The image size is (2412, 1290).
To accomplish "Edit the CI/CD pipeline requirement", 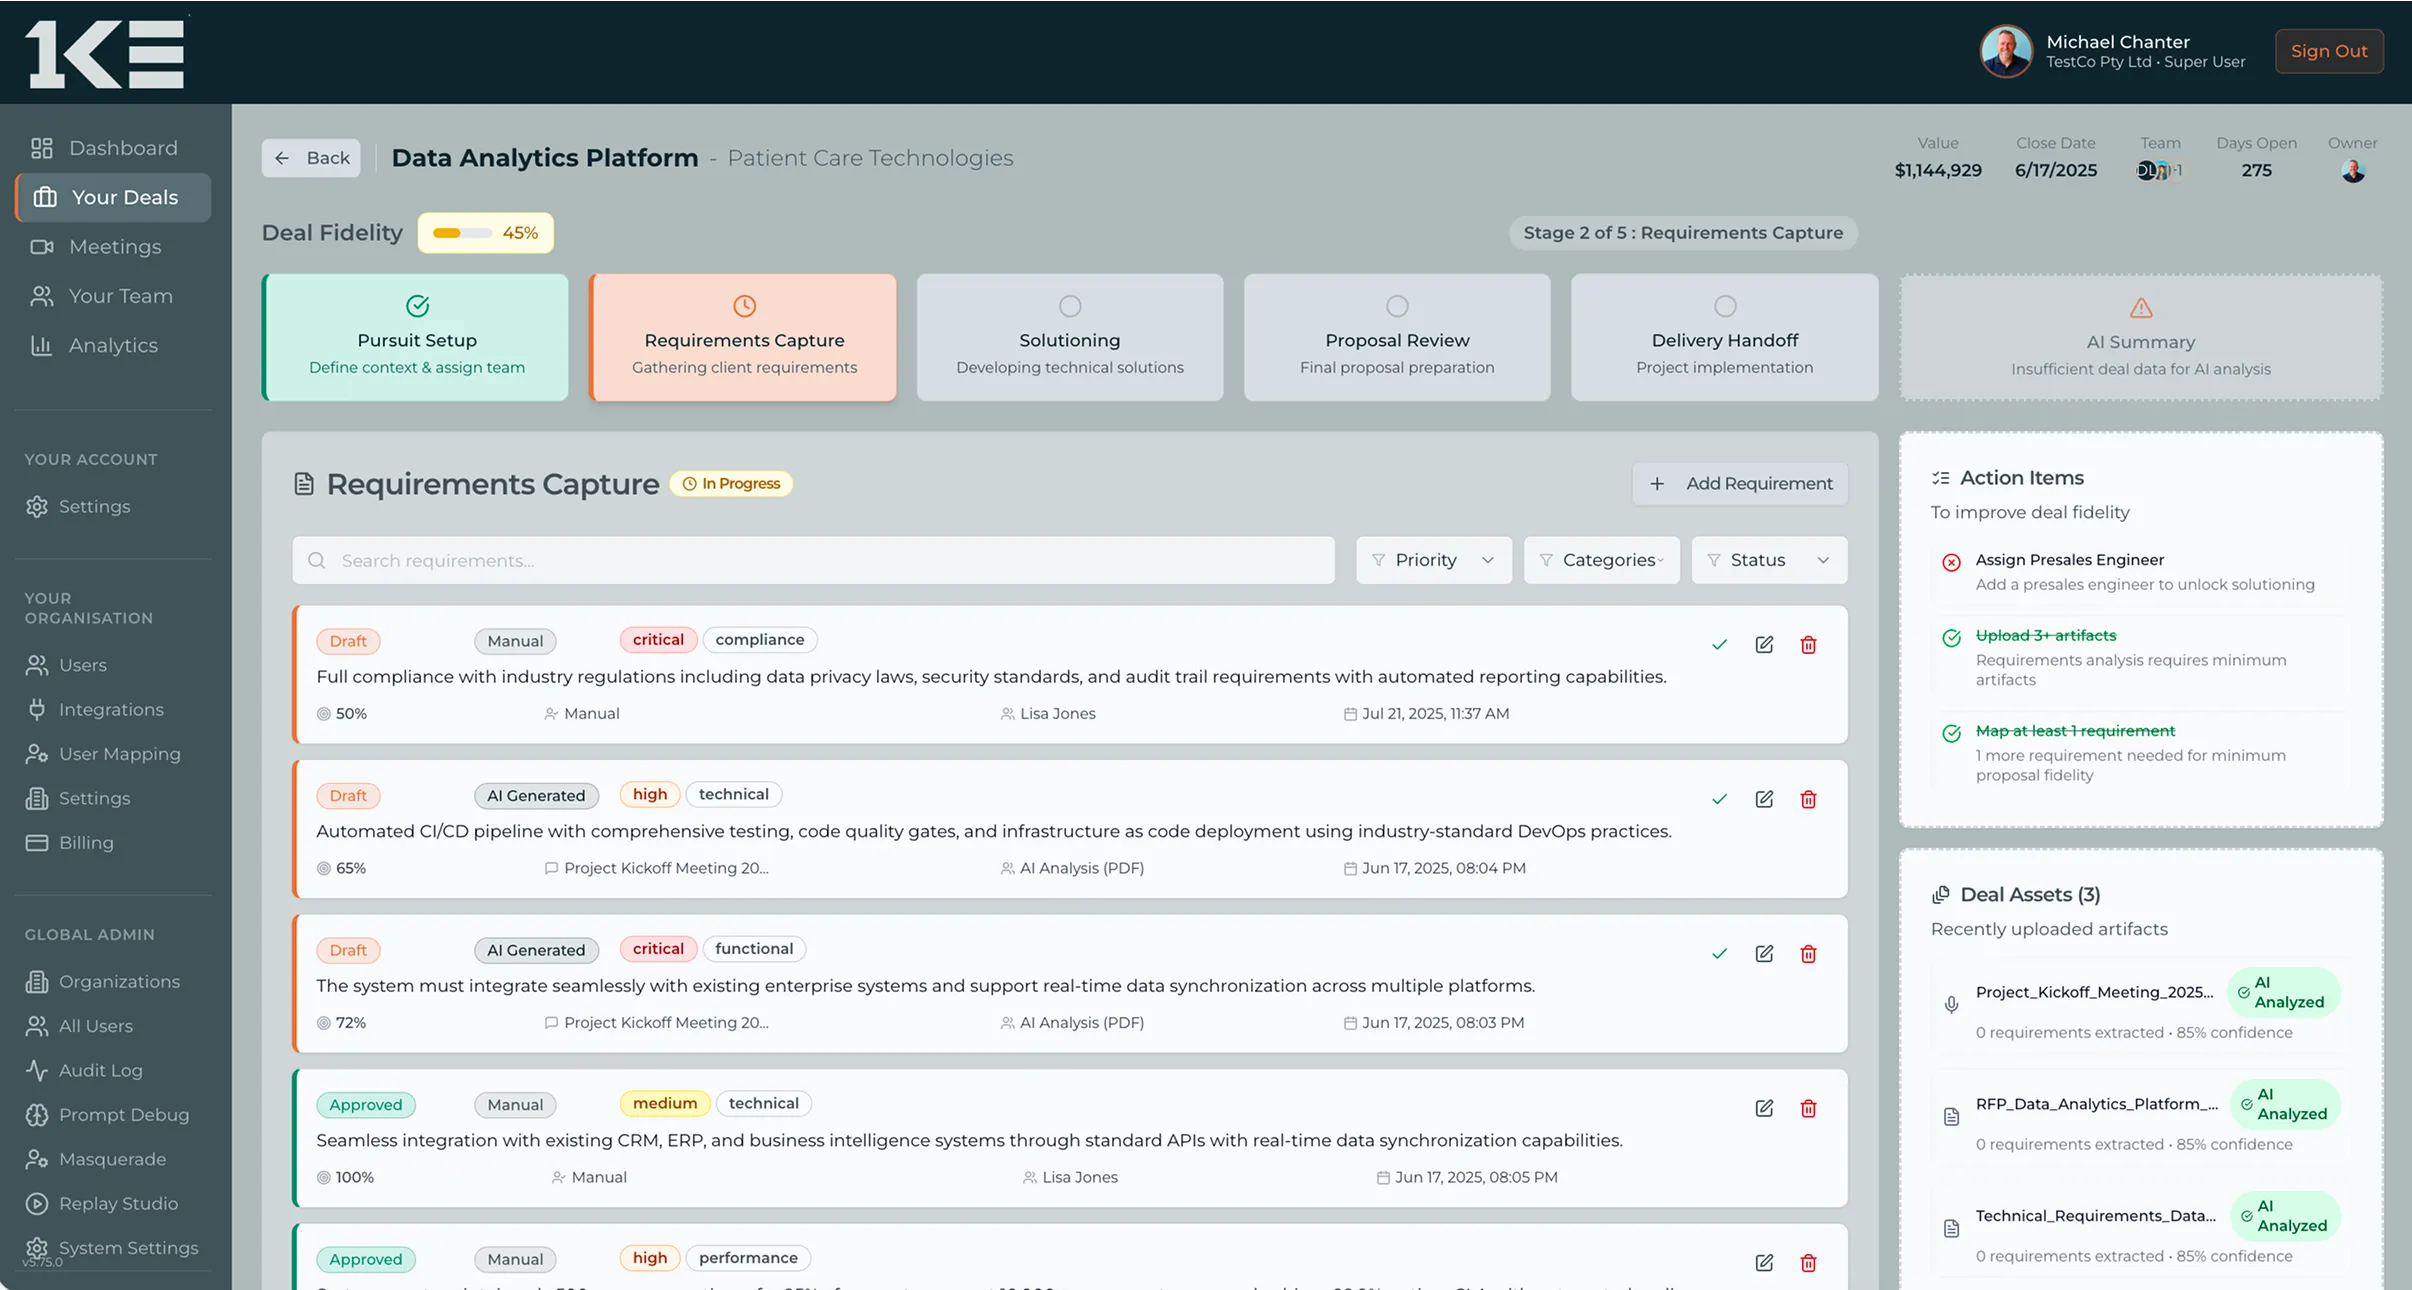I will pyautogui.click(x=1764, y=799).
